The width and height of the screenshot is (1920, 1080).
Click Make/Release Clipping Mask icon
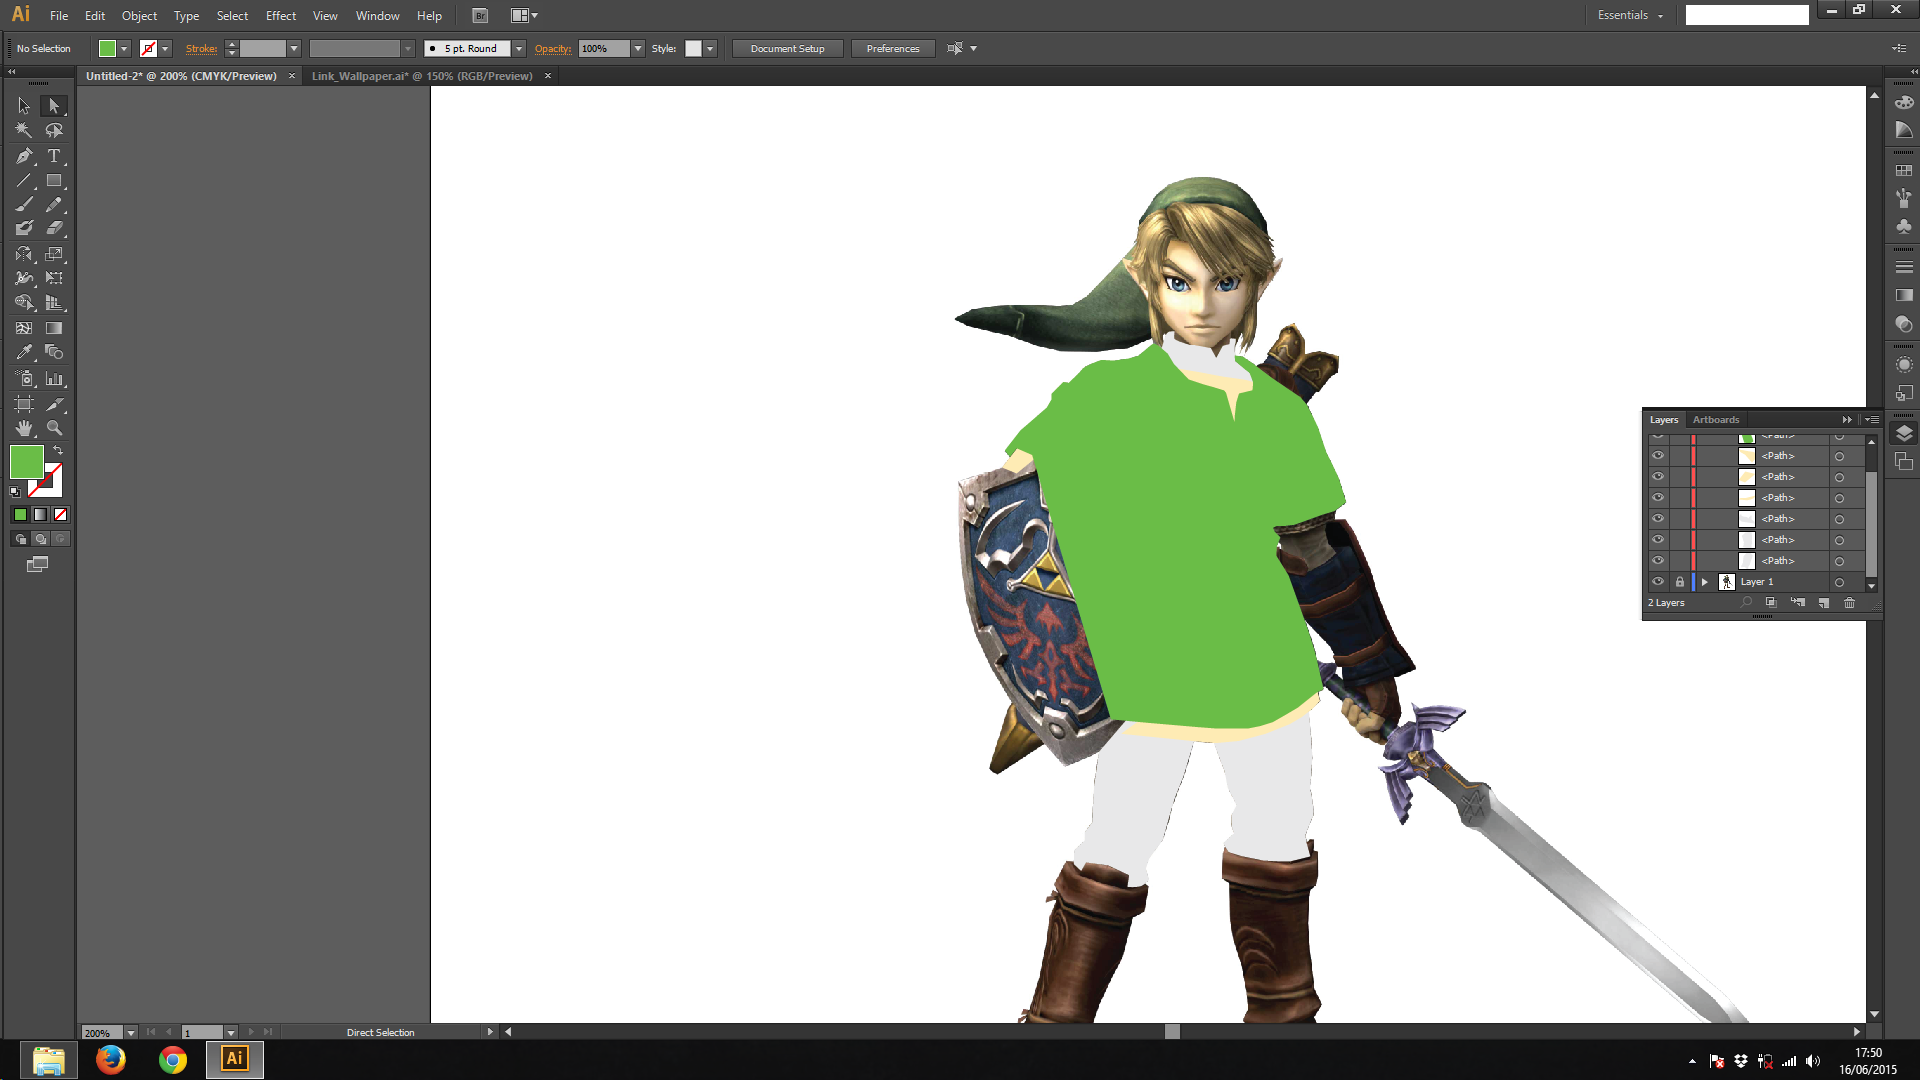pos(1771,603)
